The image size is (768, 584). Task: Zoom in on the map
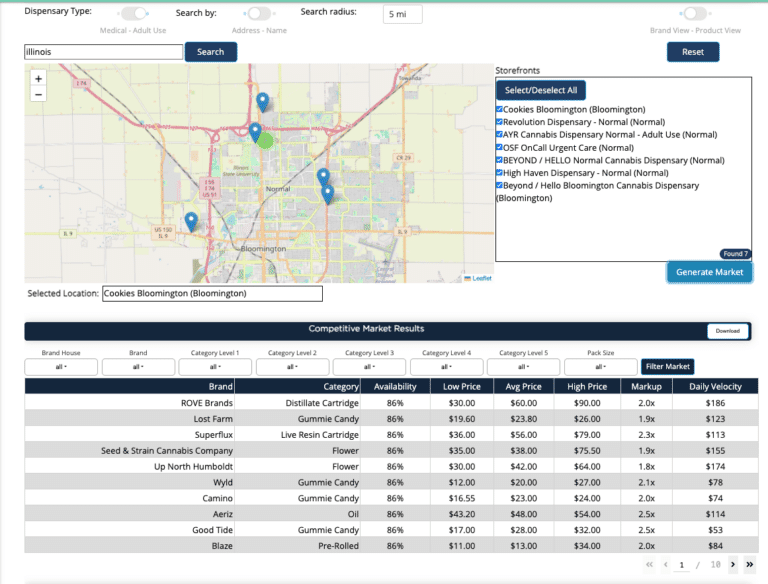click(38, 78)
